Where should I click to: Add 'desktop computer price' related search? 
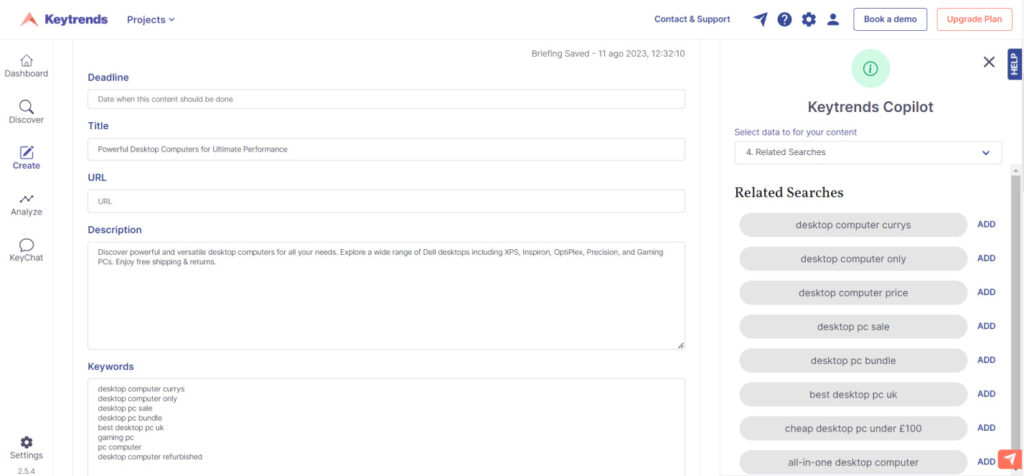coord(986,292)
